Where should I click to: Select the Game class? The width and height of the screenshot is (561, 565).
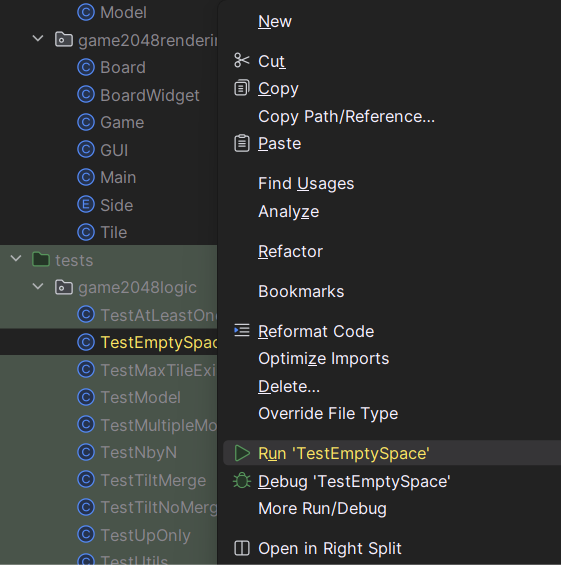(x=122, y=123)
